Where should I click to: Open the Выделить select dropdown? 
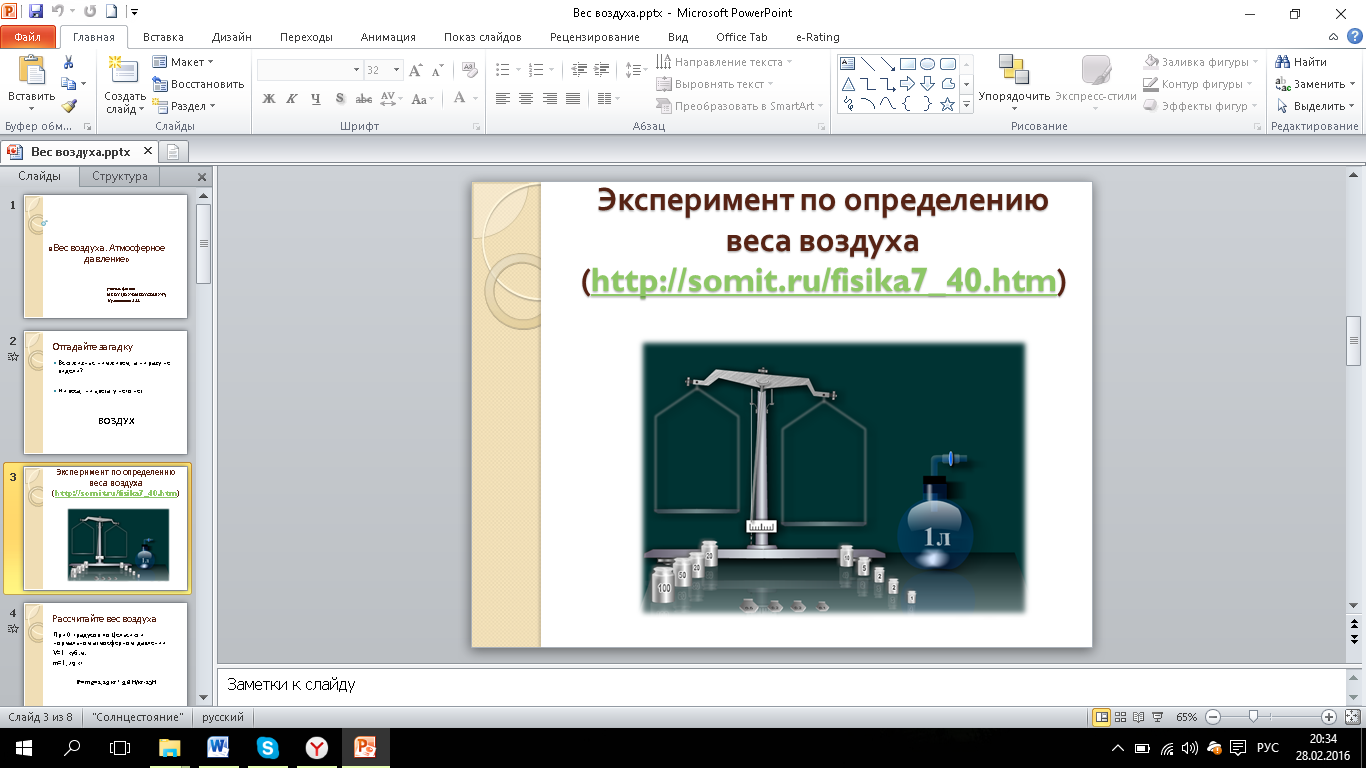pos(1315,106)
